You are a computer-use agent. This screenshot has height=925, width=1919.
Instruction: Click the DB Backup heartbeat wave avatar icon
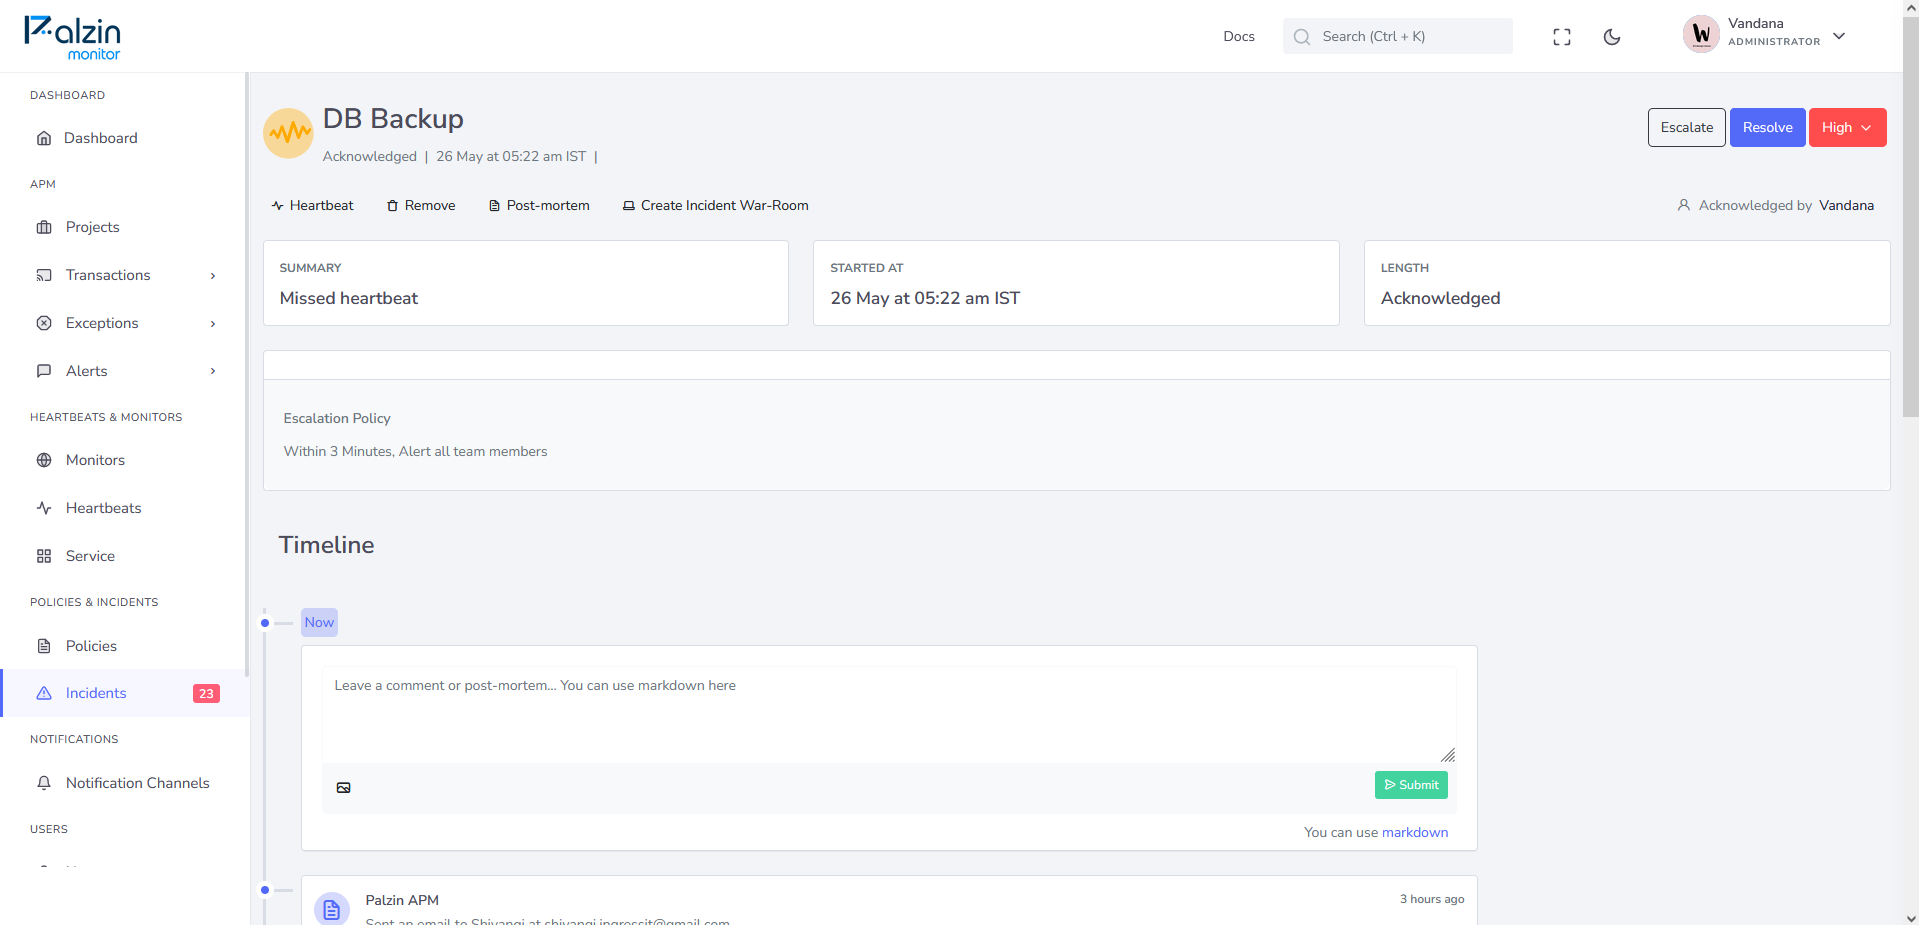pos(288,133)
